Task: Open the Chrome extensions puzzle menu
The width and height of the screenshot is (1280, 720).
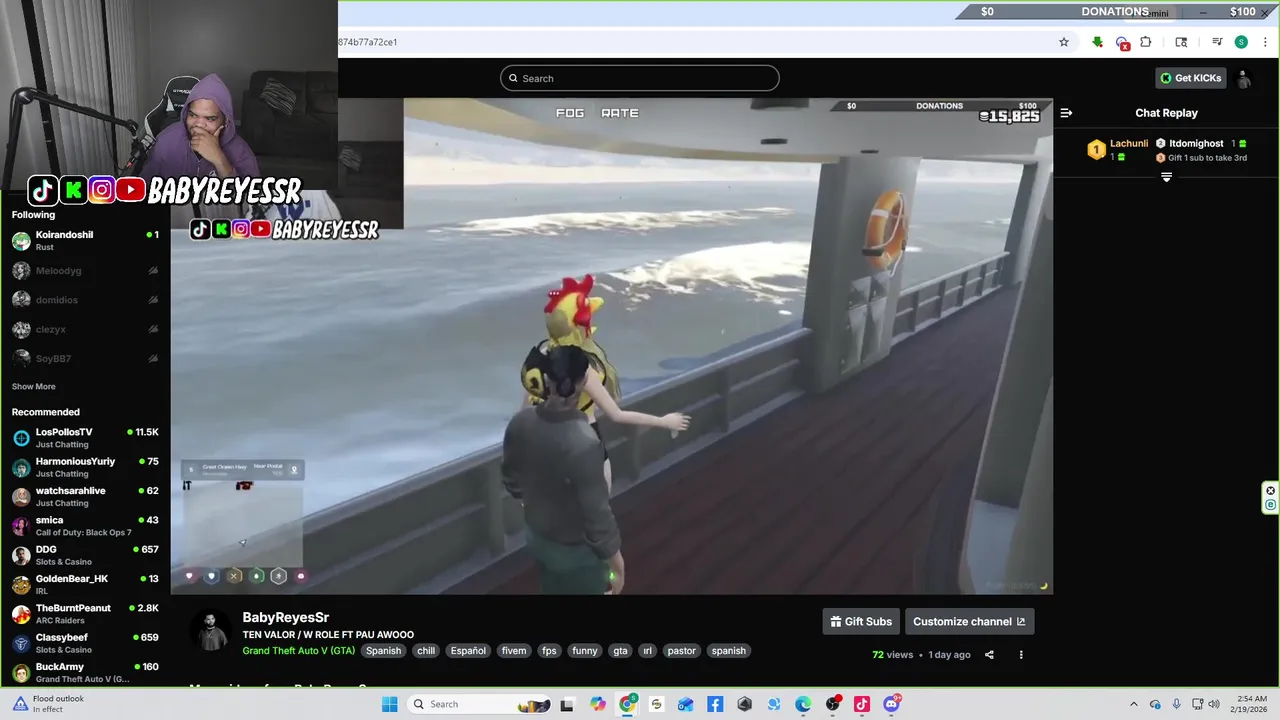Action: coord(1146,42)
